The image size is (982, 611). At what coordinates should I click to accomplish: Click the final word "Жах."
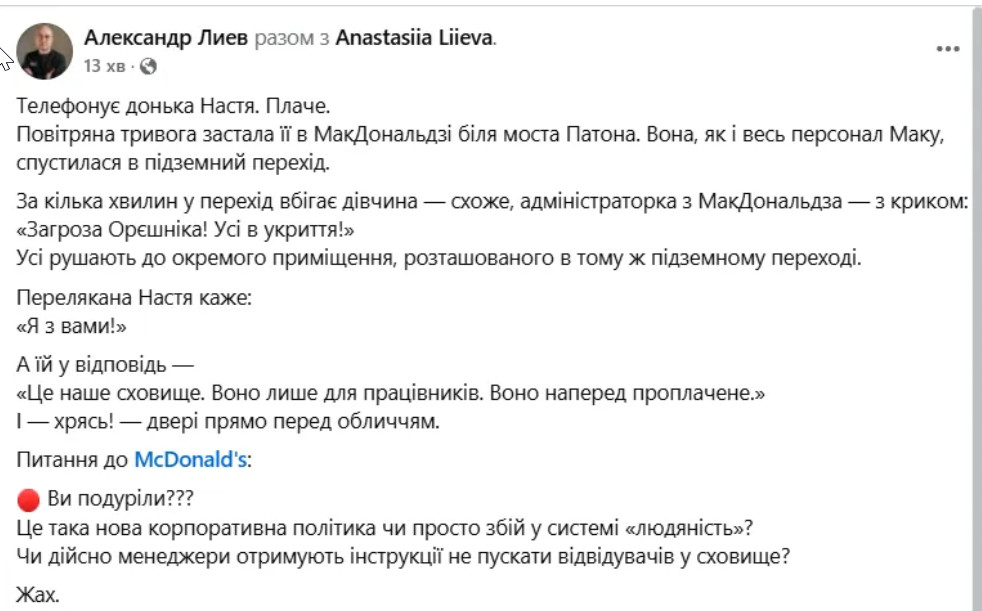tap(39, 595)
